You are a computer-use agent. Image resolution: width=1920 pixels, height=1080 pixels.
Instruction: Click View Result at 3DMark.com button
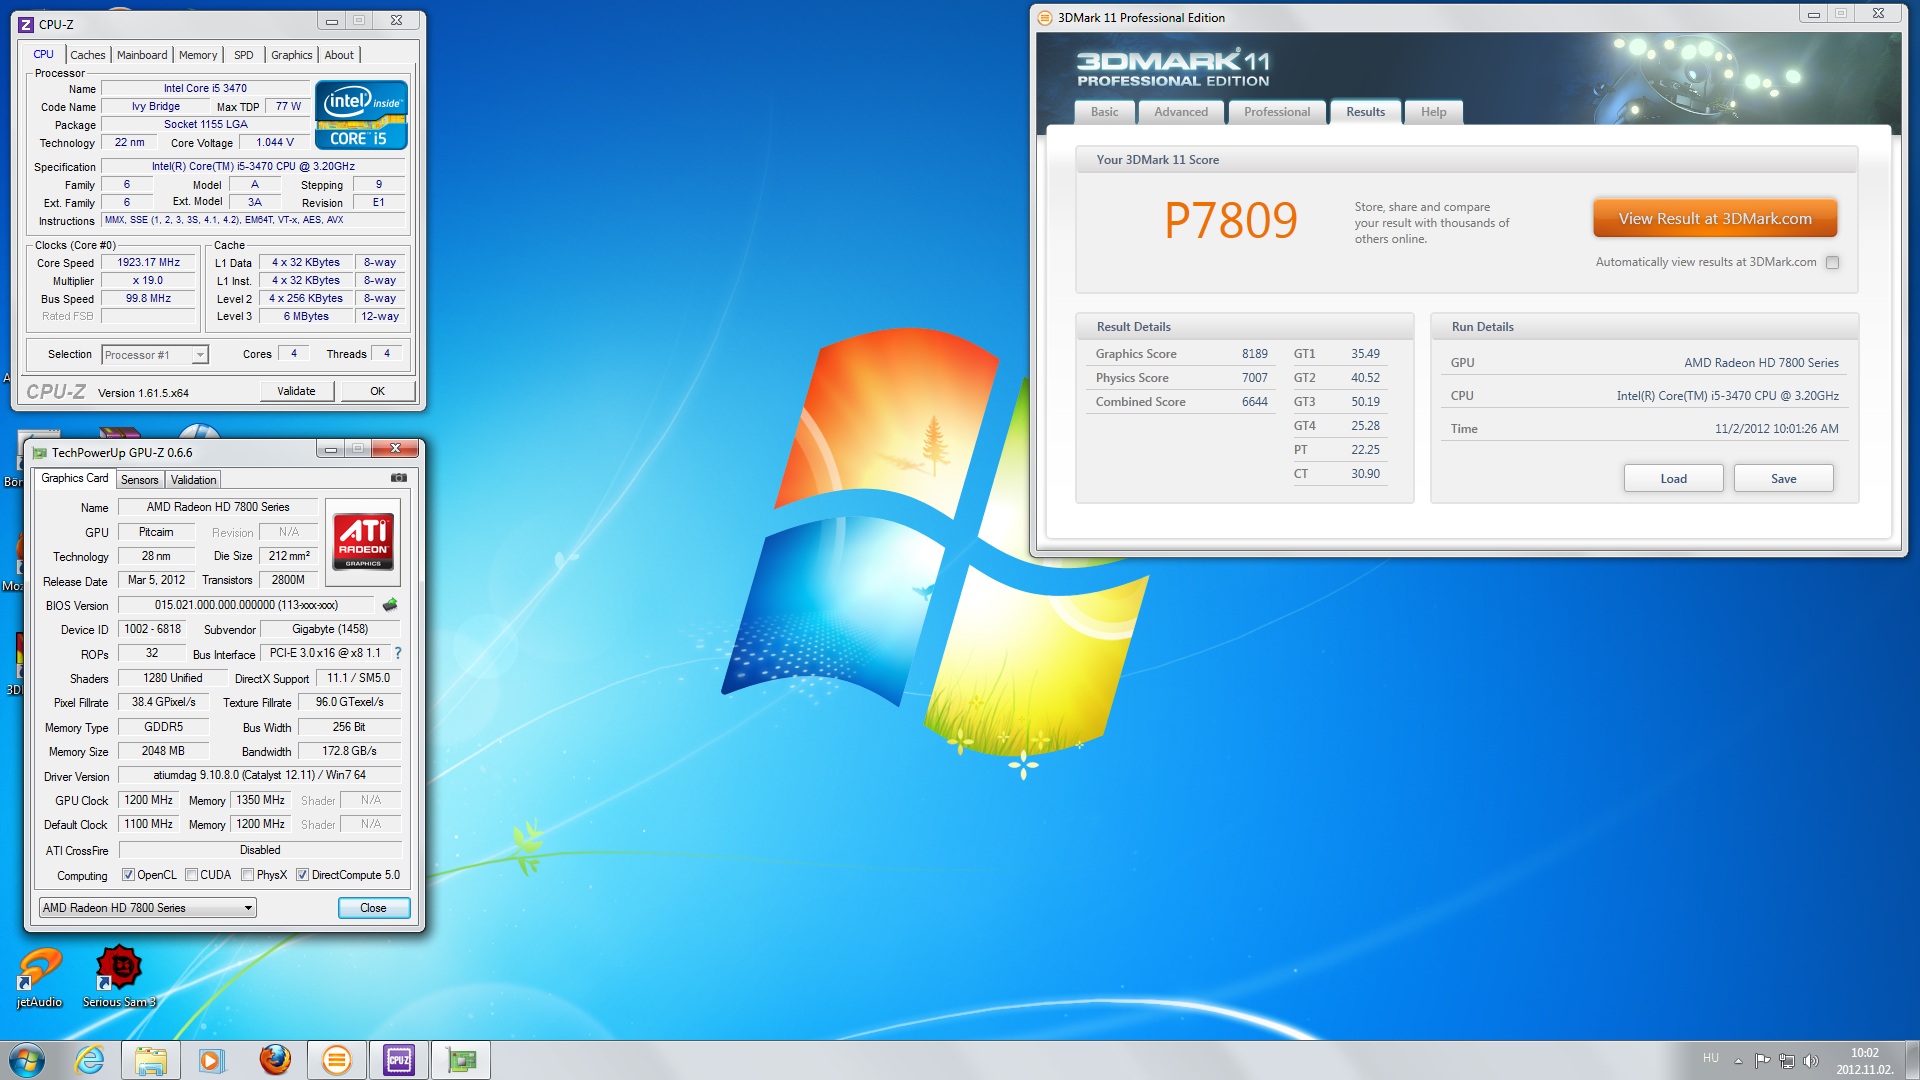point(1715,218)
